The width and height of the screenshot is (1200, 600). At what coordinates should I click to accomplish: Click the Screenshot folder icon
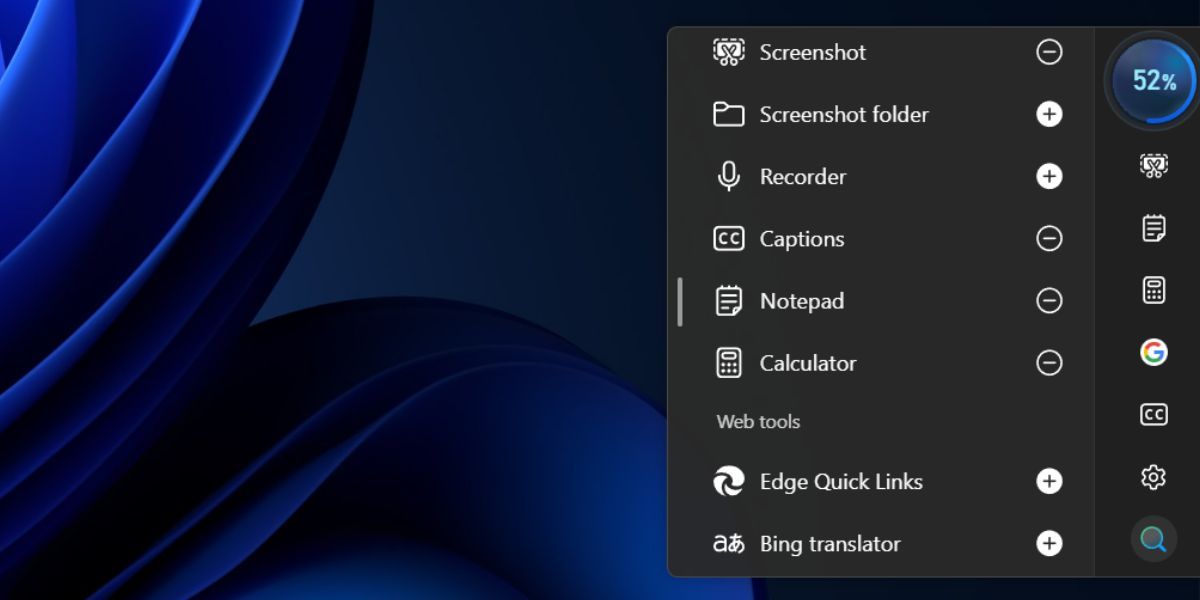pyautogui.click(x=727, y=114)
